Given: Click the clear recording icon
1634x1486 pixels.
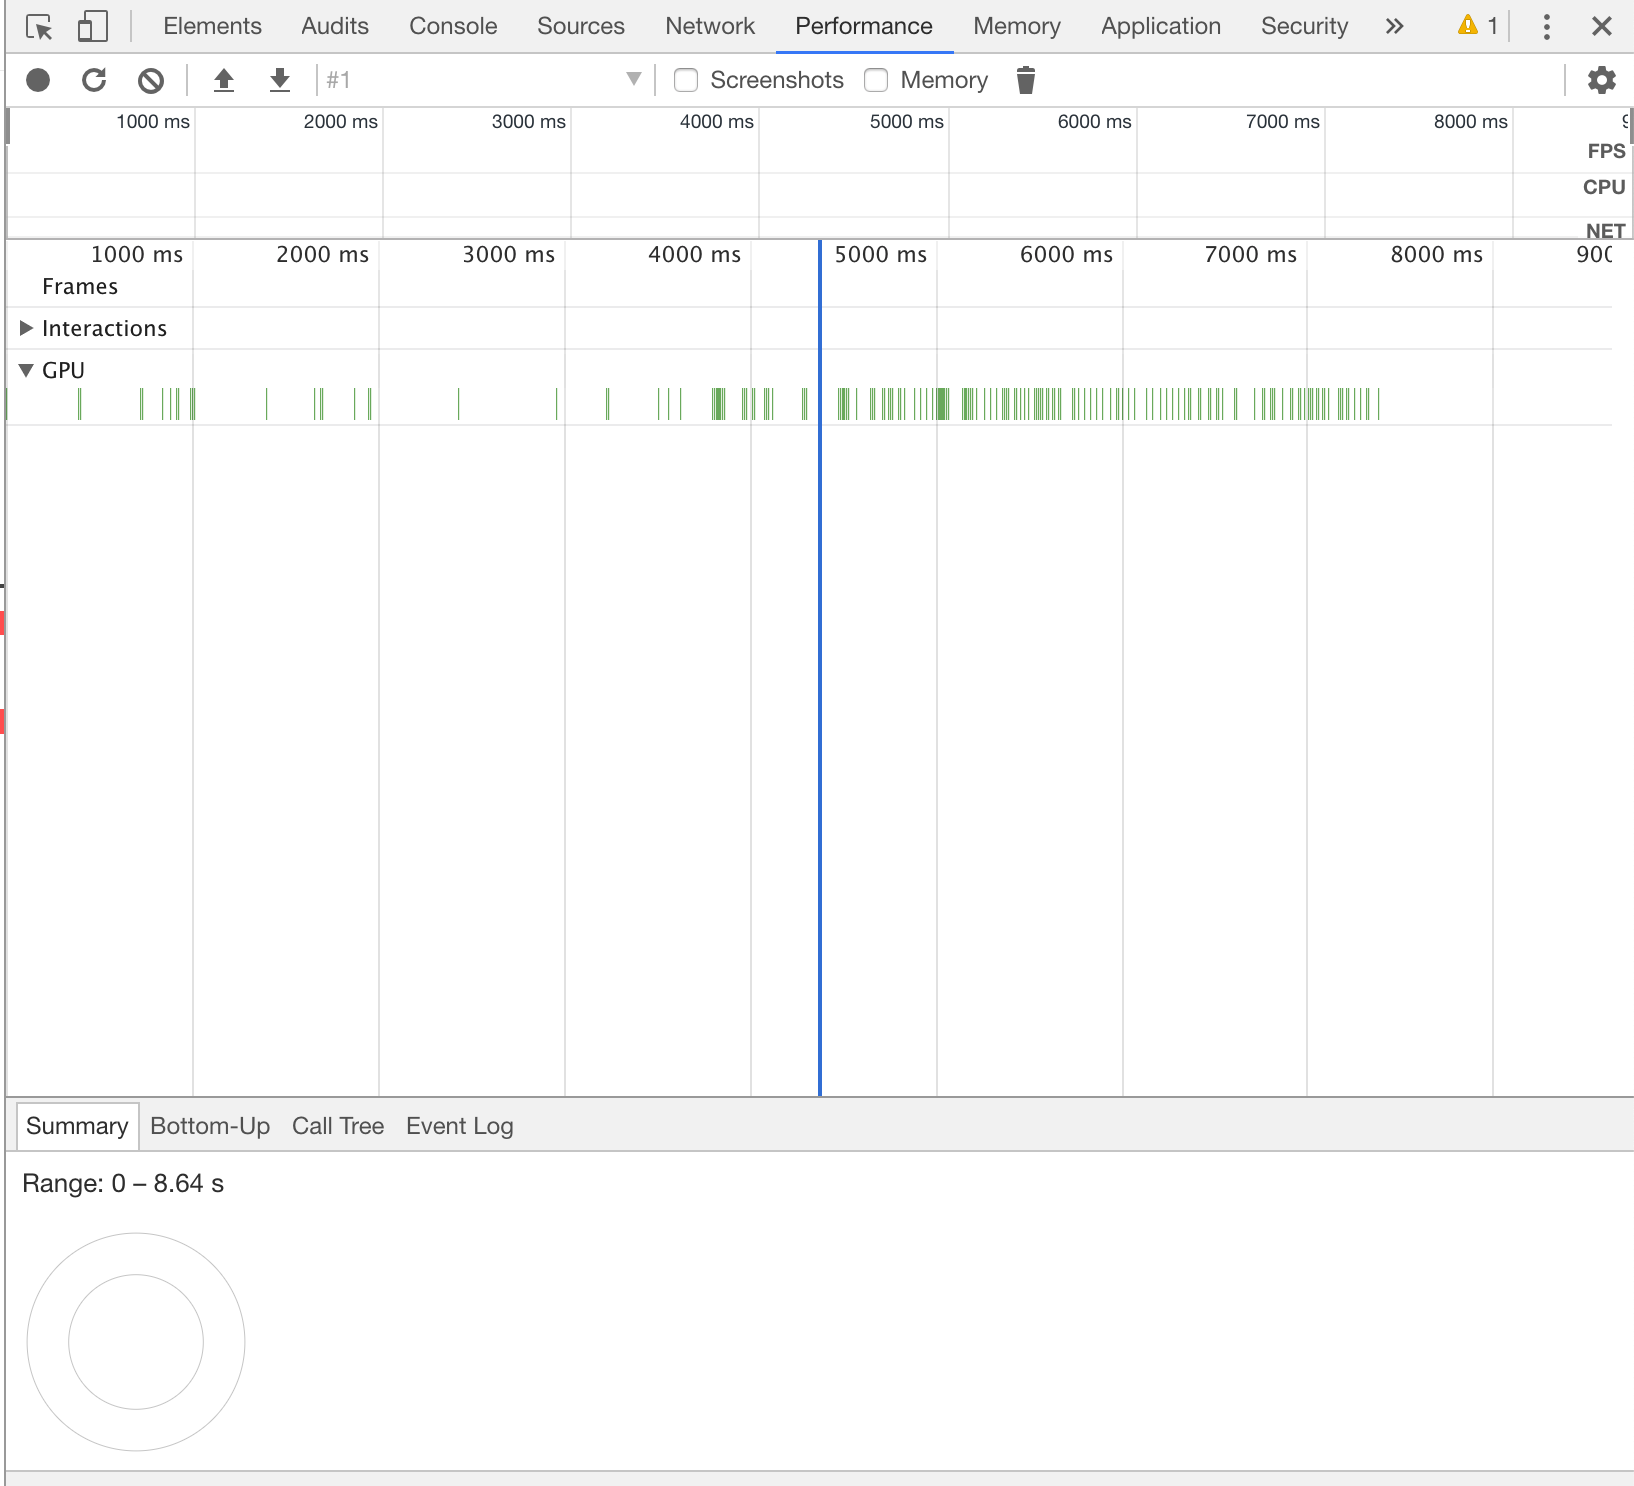Looking at the screenshot, I should tap(151, 80).
